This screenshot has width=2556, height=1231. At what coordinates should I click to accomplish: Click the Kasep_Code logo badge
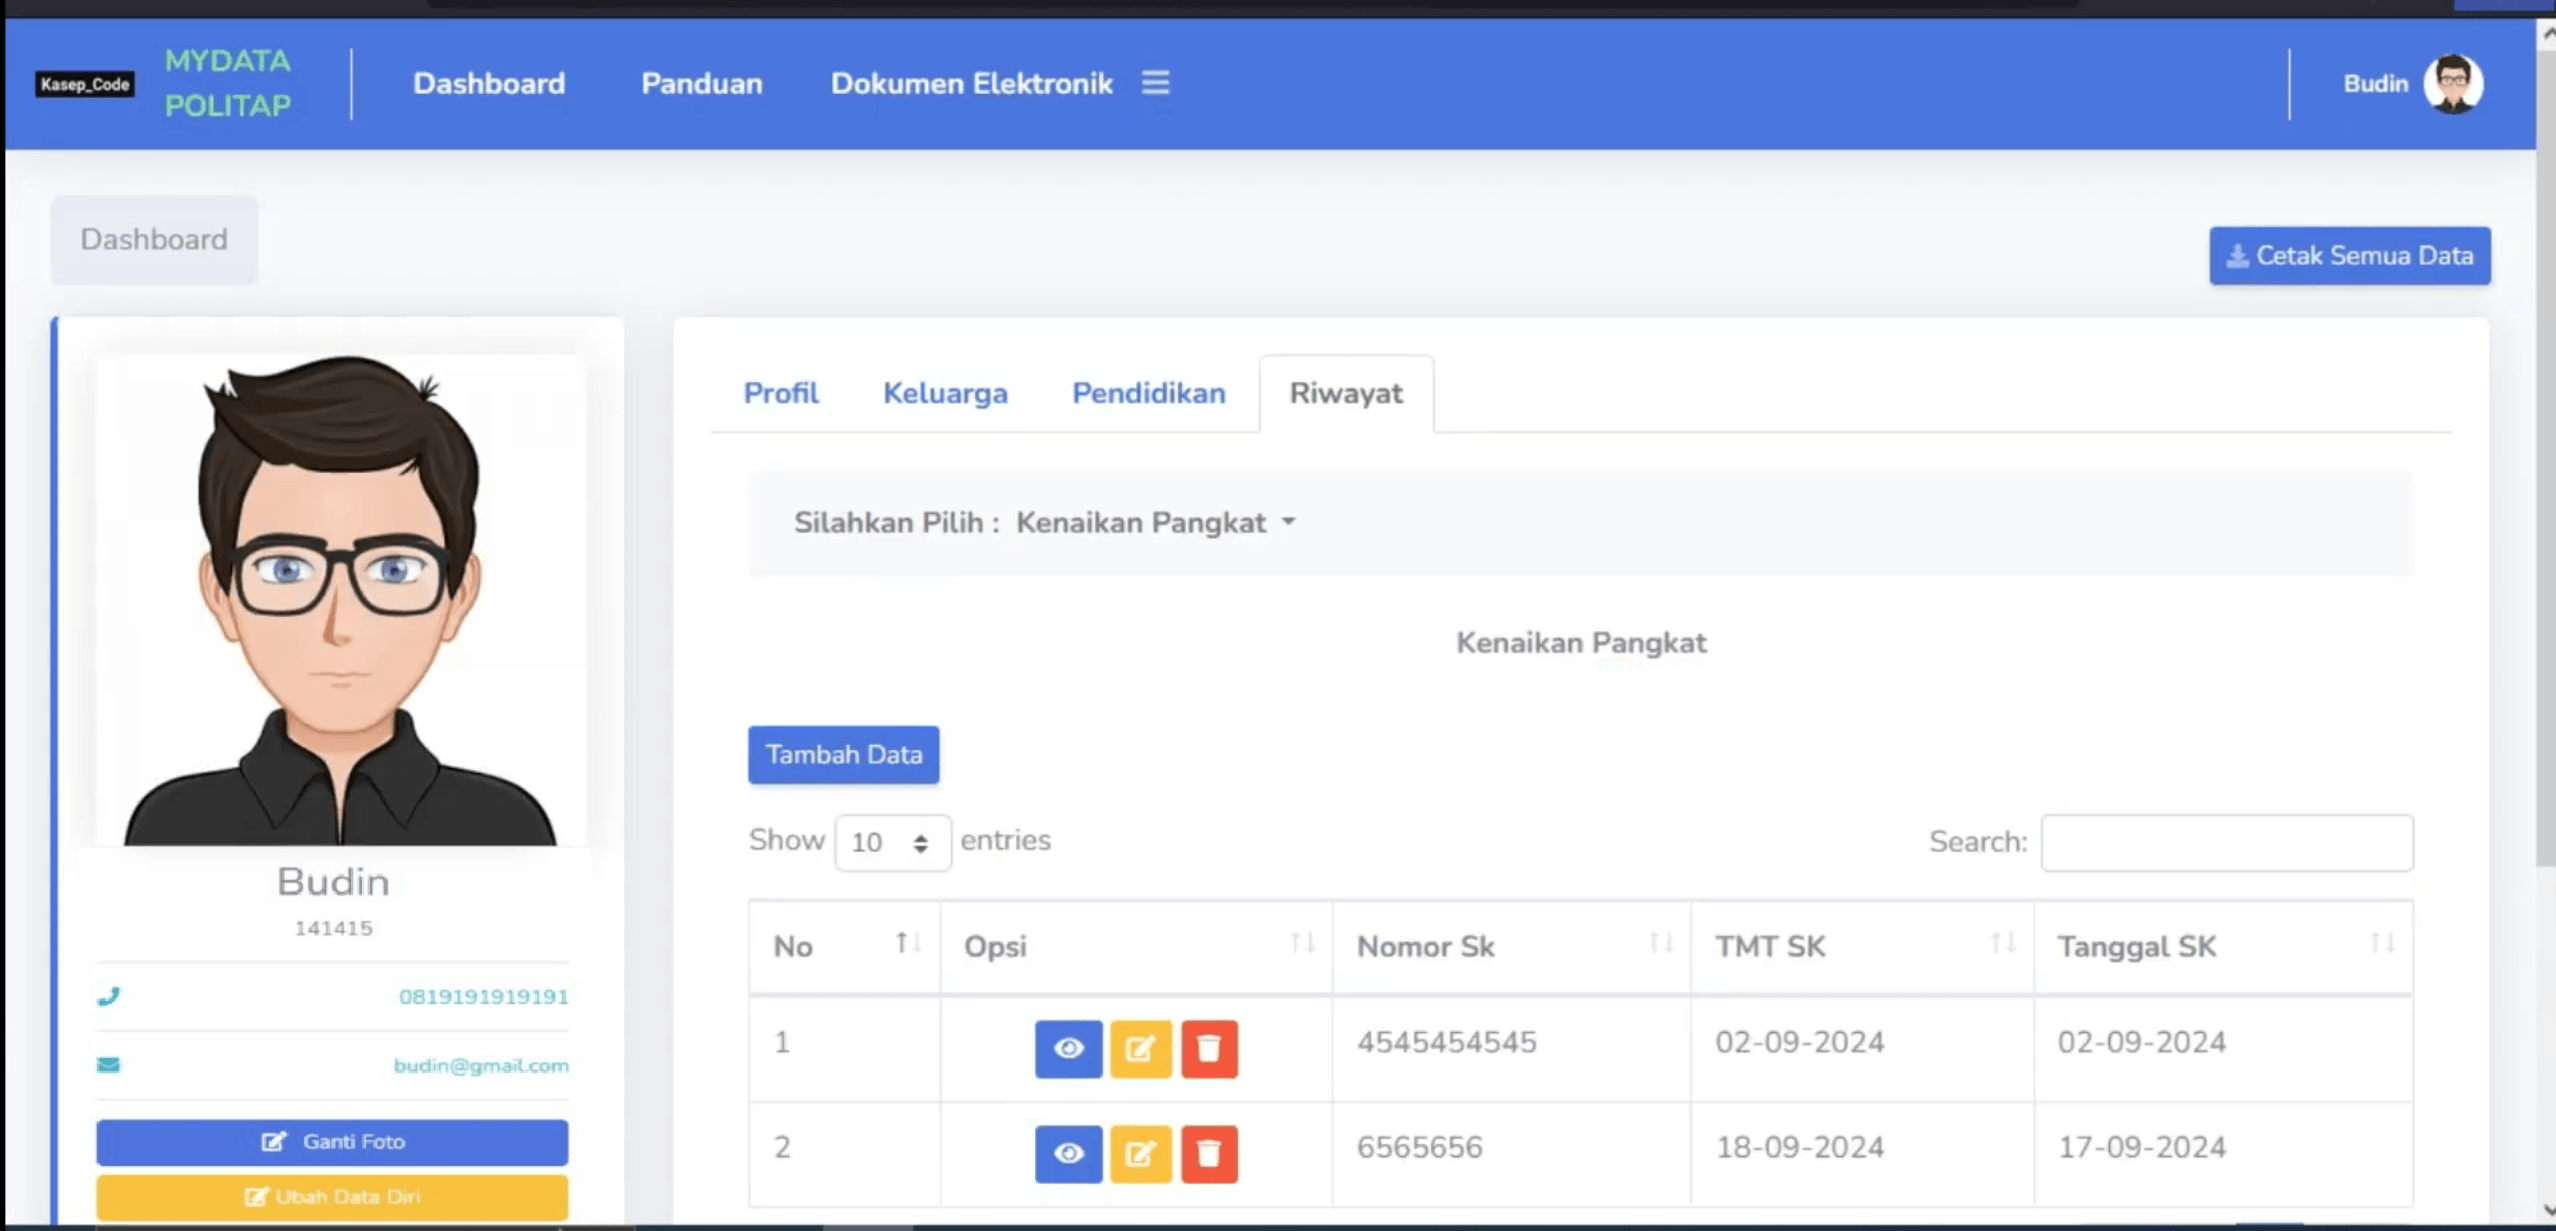85,84
